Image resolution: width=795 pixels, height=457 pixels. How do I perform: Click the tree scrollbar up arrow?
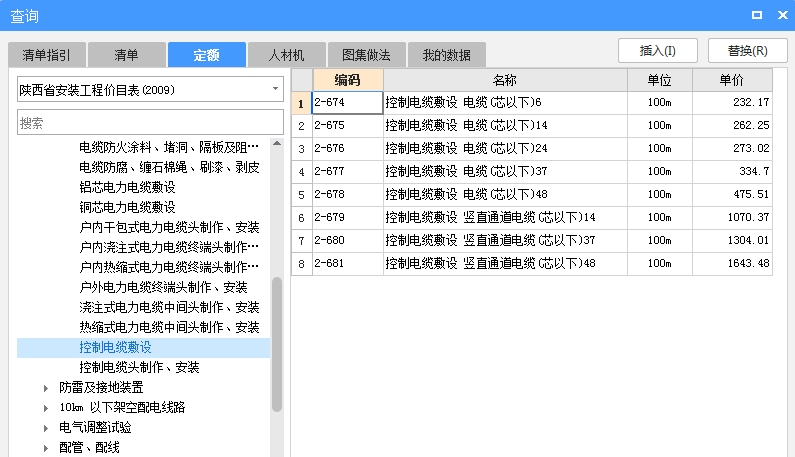coord(277,144)
